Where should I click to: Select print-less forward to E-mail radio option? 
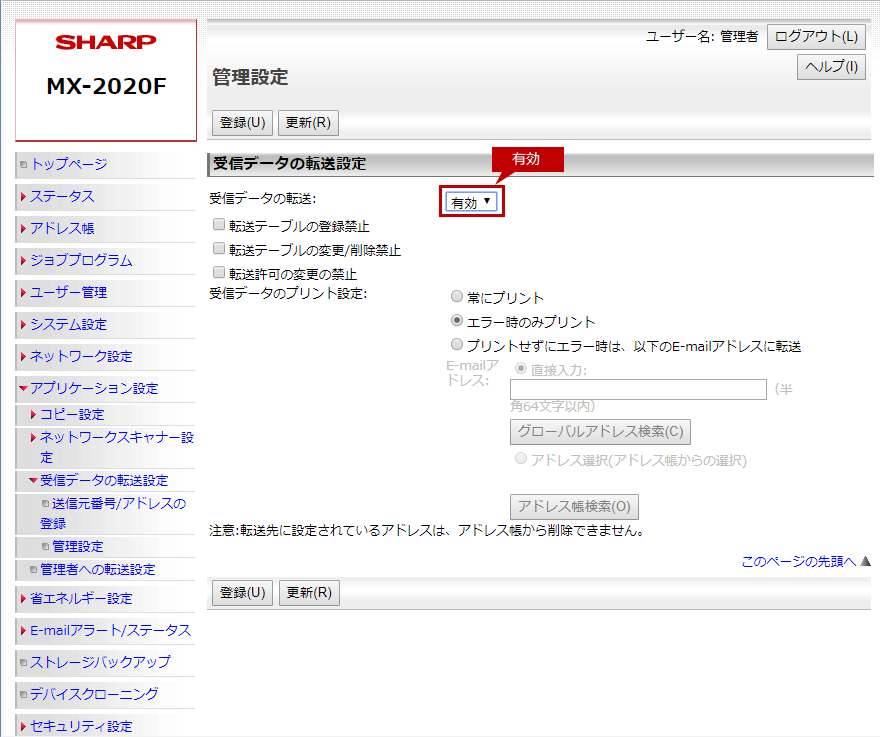point(457,345)
